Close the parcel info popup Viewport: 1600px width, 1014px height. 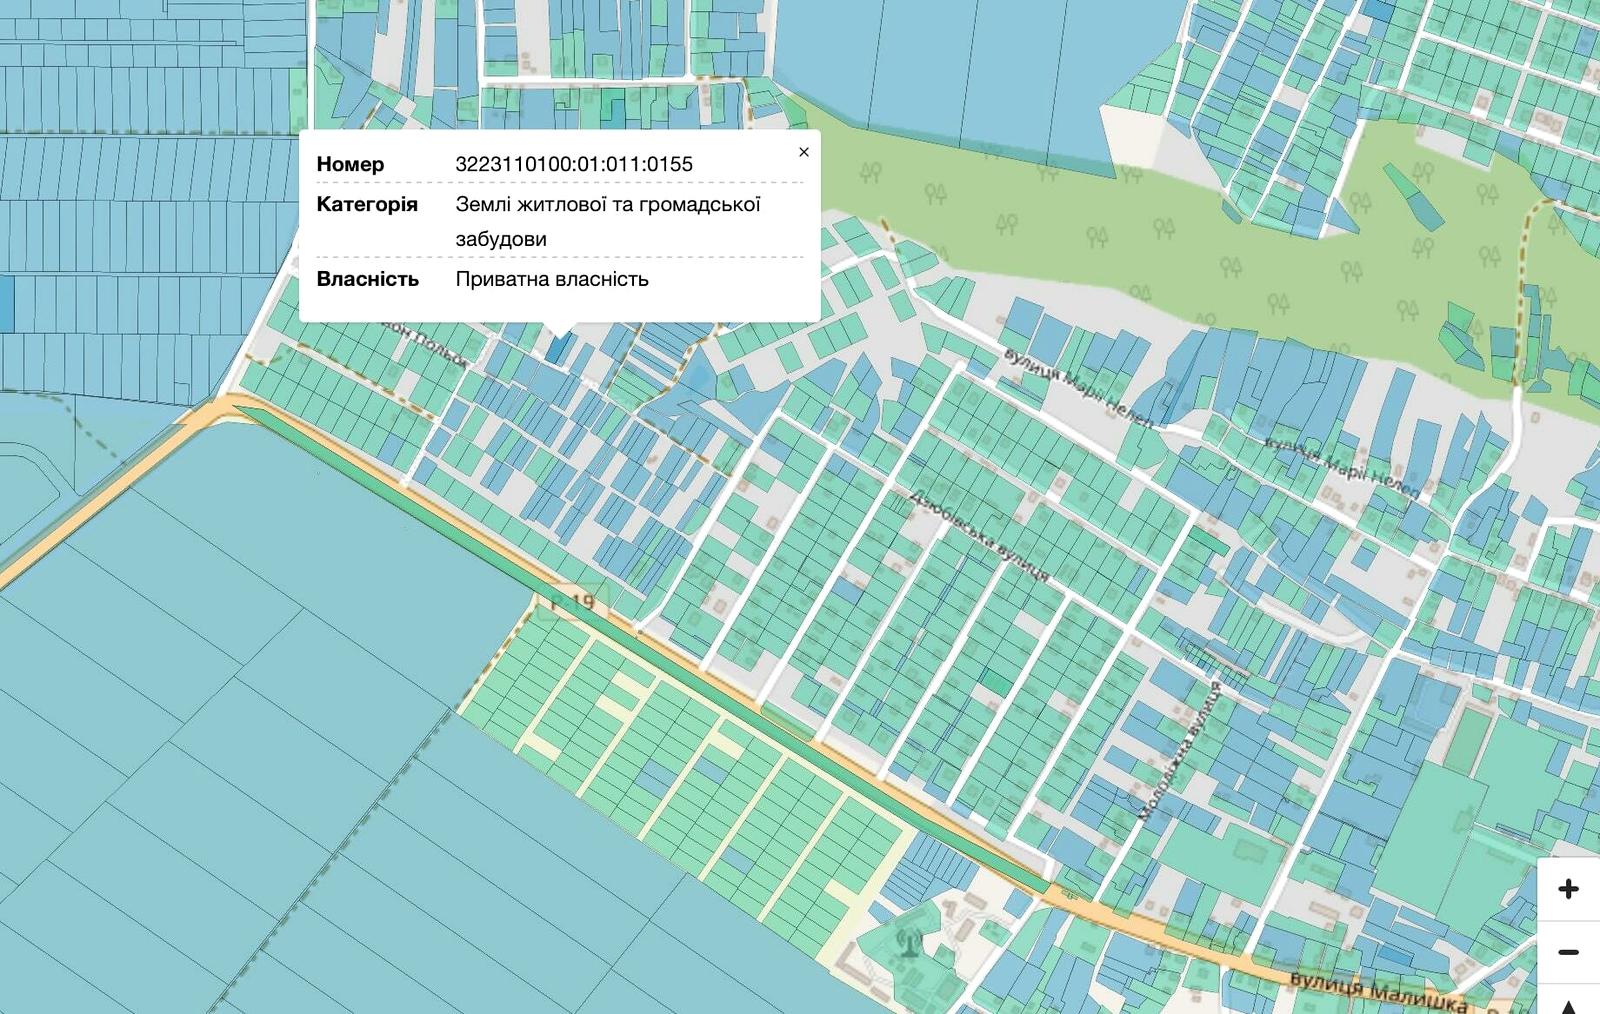tap(803, 152)
